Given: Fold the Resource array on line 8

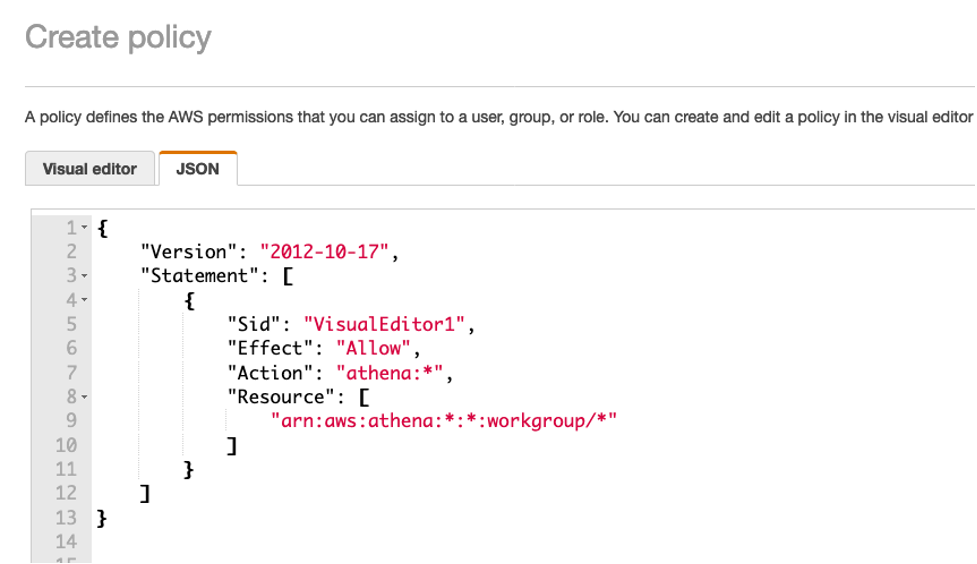Looking at the screenshot, I should (x=85, y=397).
